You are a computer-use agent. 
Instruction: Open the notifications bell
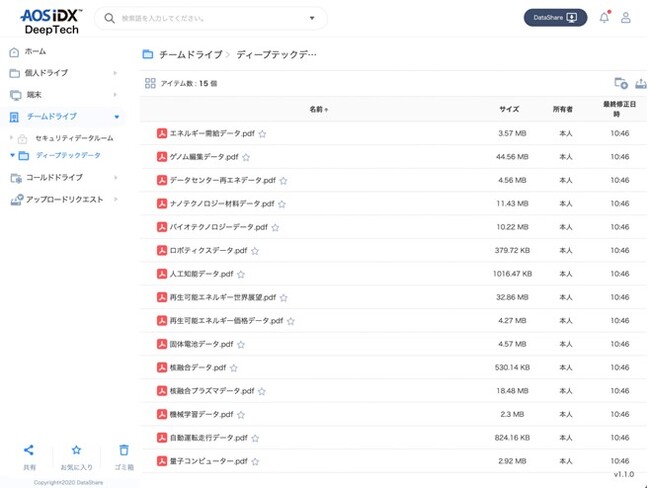(x=604, y=18)
